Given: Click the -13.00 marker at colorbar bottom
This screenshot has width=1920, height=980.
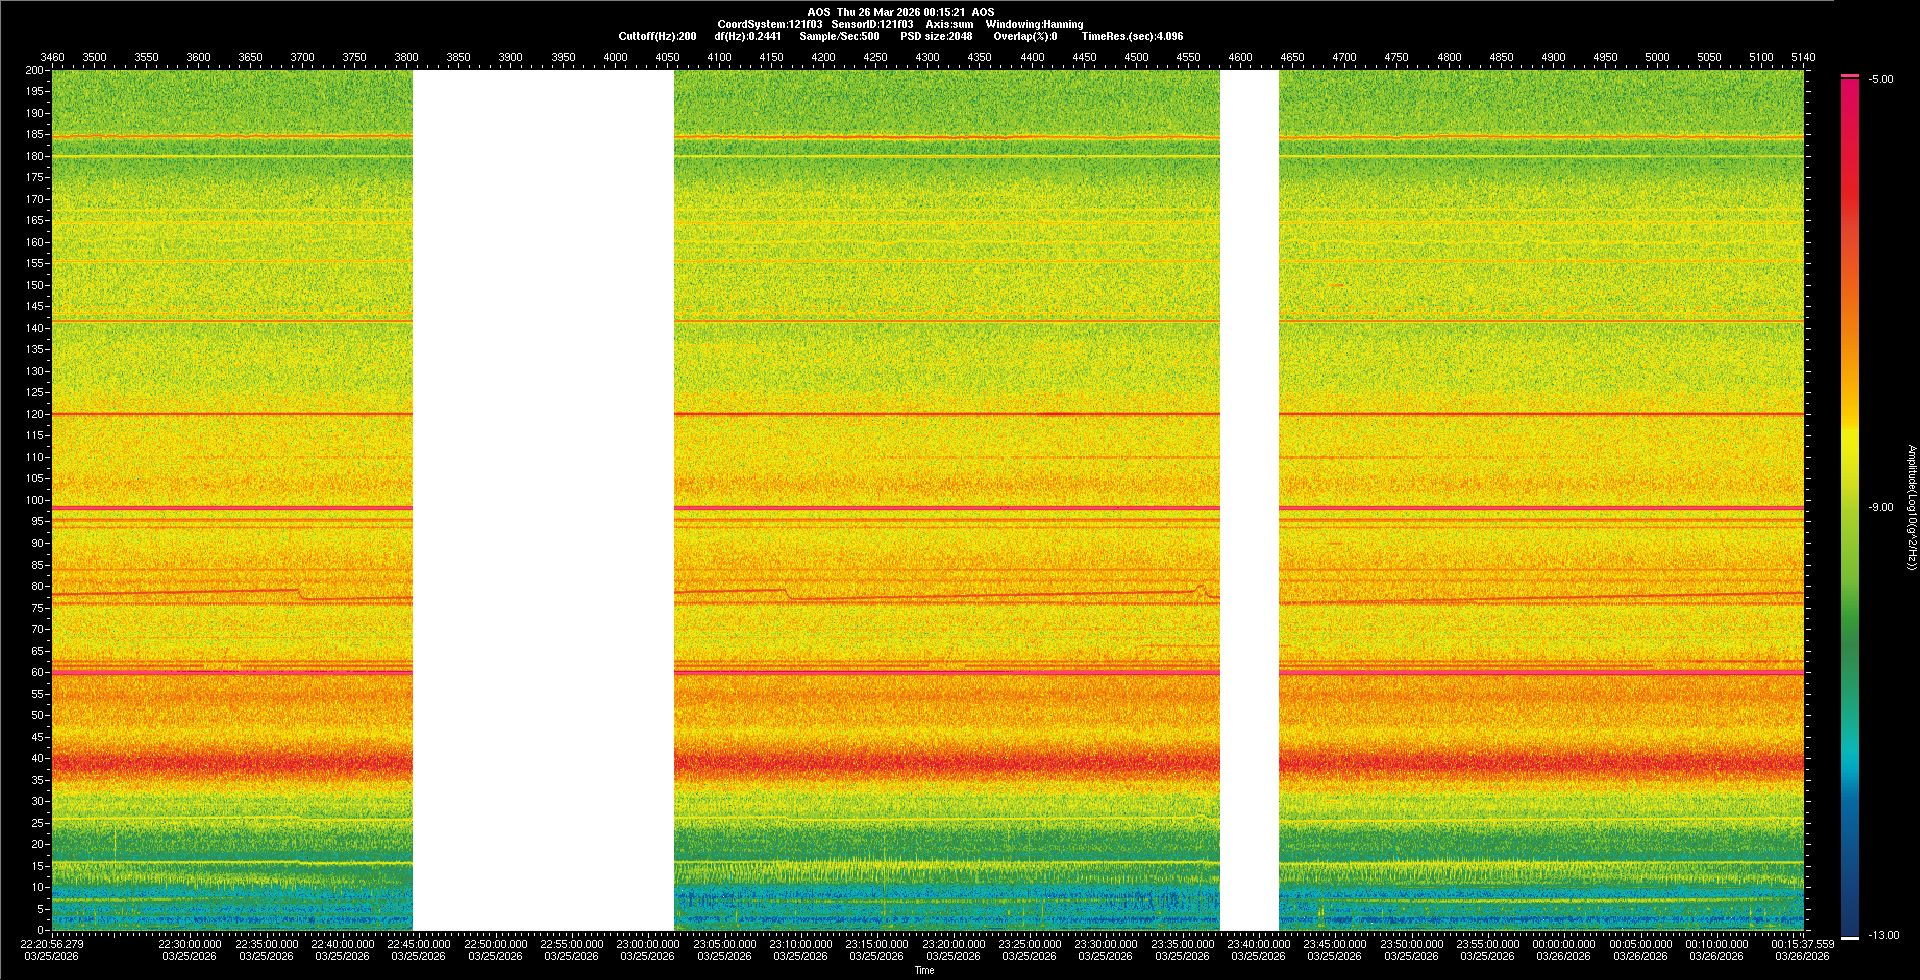Looking at the screenshot, I should point(1883,935).
